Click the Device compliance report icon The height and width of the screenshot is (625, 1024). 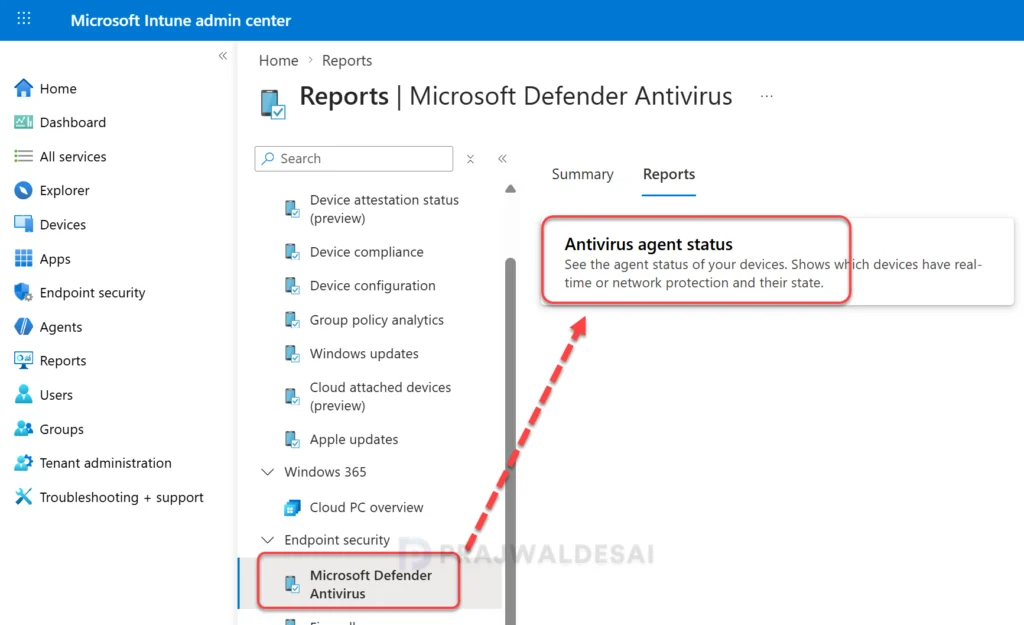(x=293, y=252)
